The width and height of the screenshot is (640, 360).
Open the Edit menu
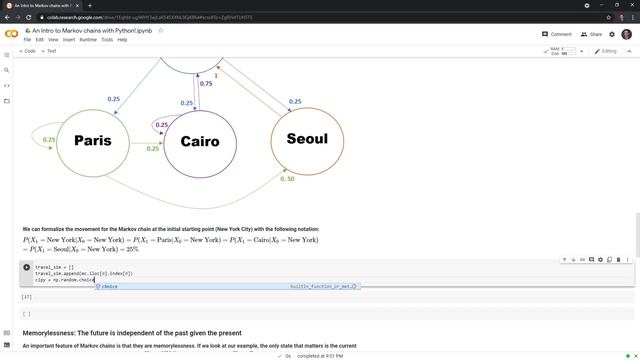39,40
